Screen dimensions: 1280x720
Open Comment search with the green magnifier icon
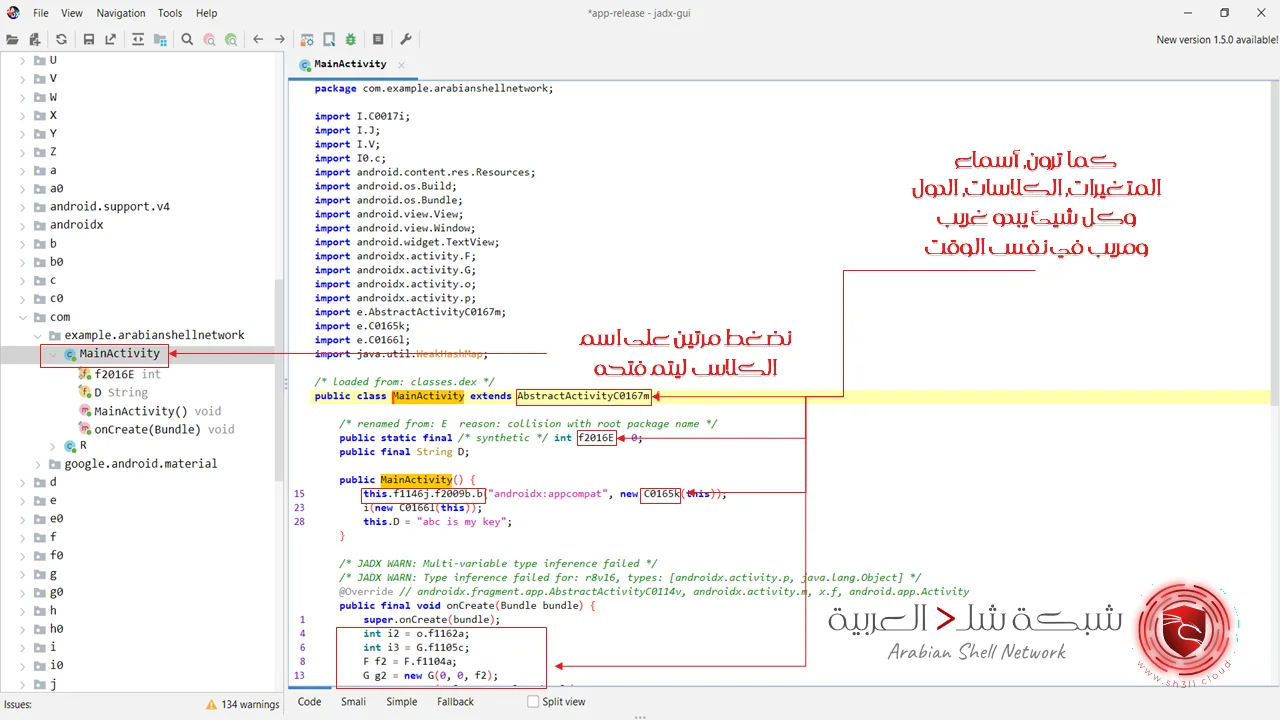(231, 40)
